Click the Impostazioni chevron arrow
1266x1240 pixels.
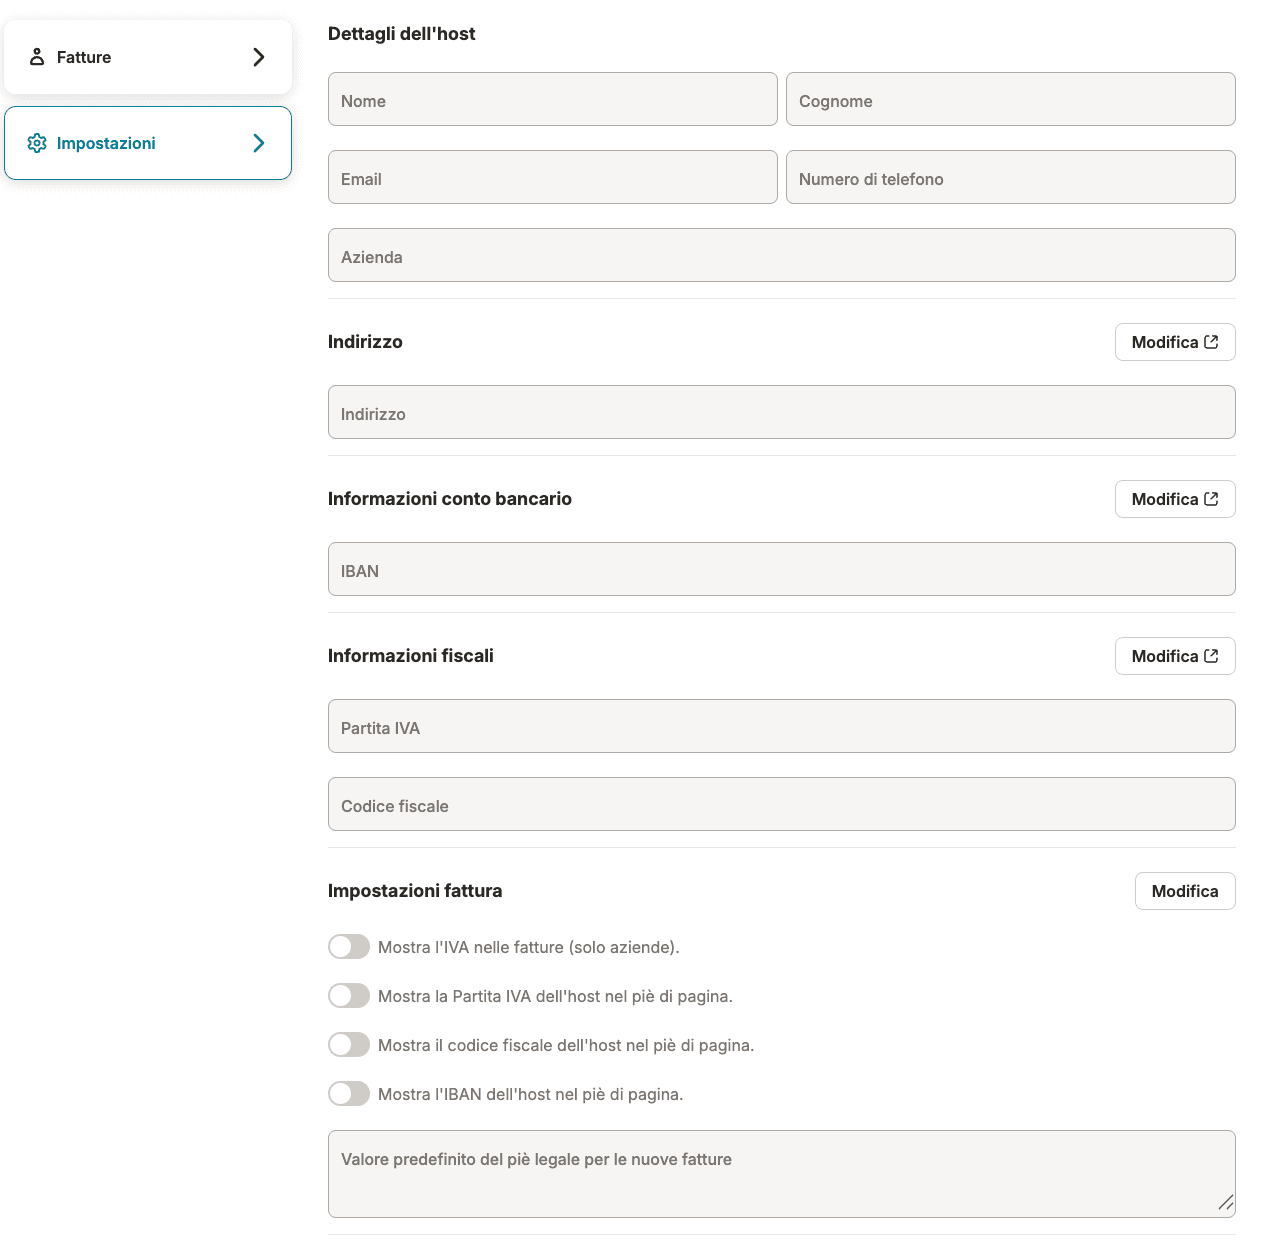259,143
